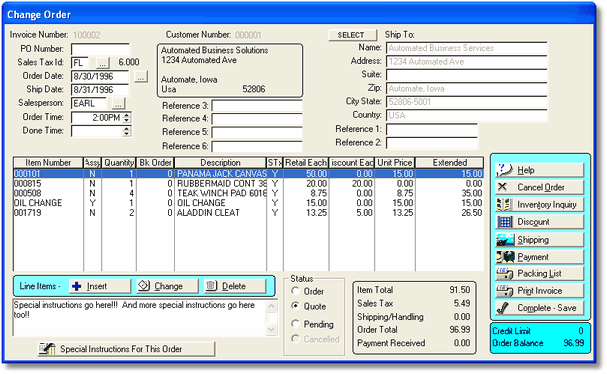Click the Description column header
Viewport: 607px width, 374px height.
click(x=220, y=163)
